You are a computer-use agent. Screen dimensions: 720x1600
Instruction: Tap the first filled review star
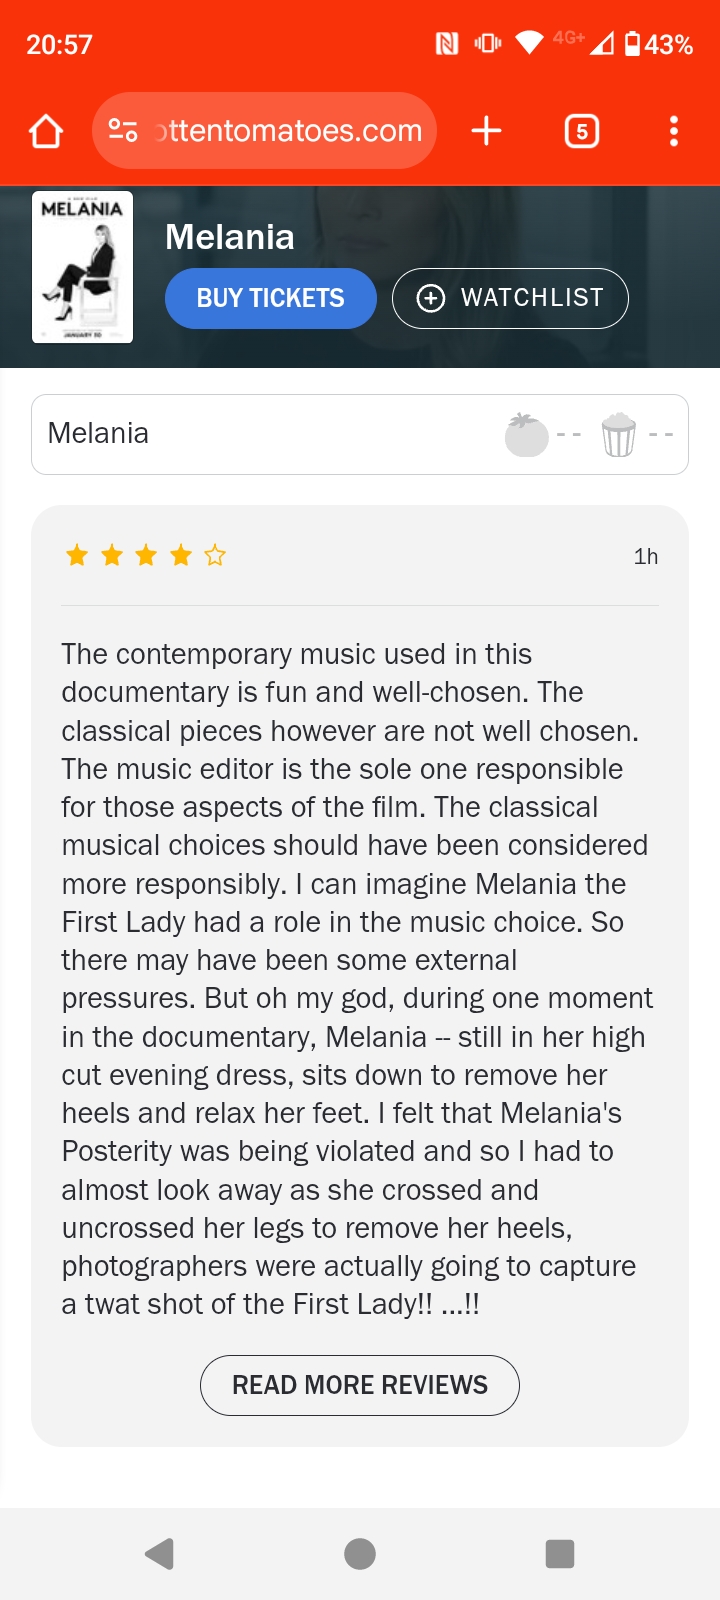pyautogui.click(x=77, y=555)
